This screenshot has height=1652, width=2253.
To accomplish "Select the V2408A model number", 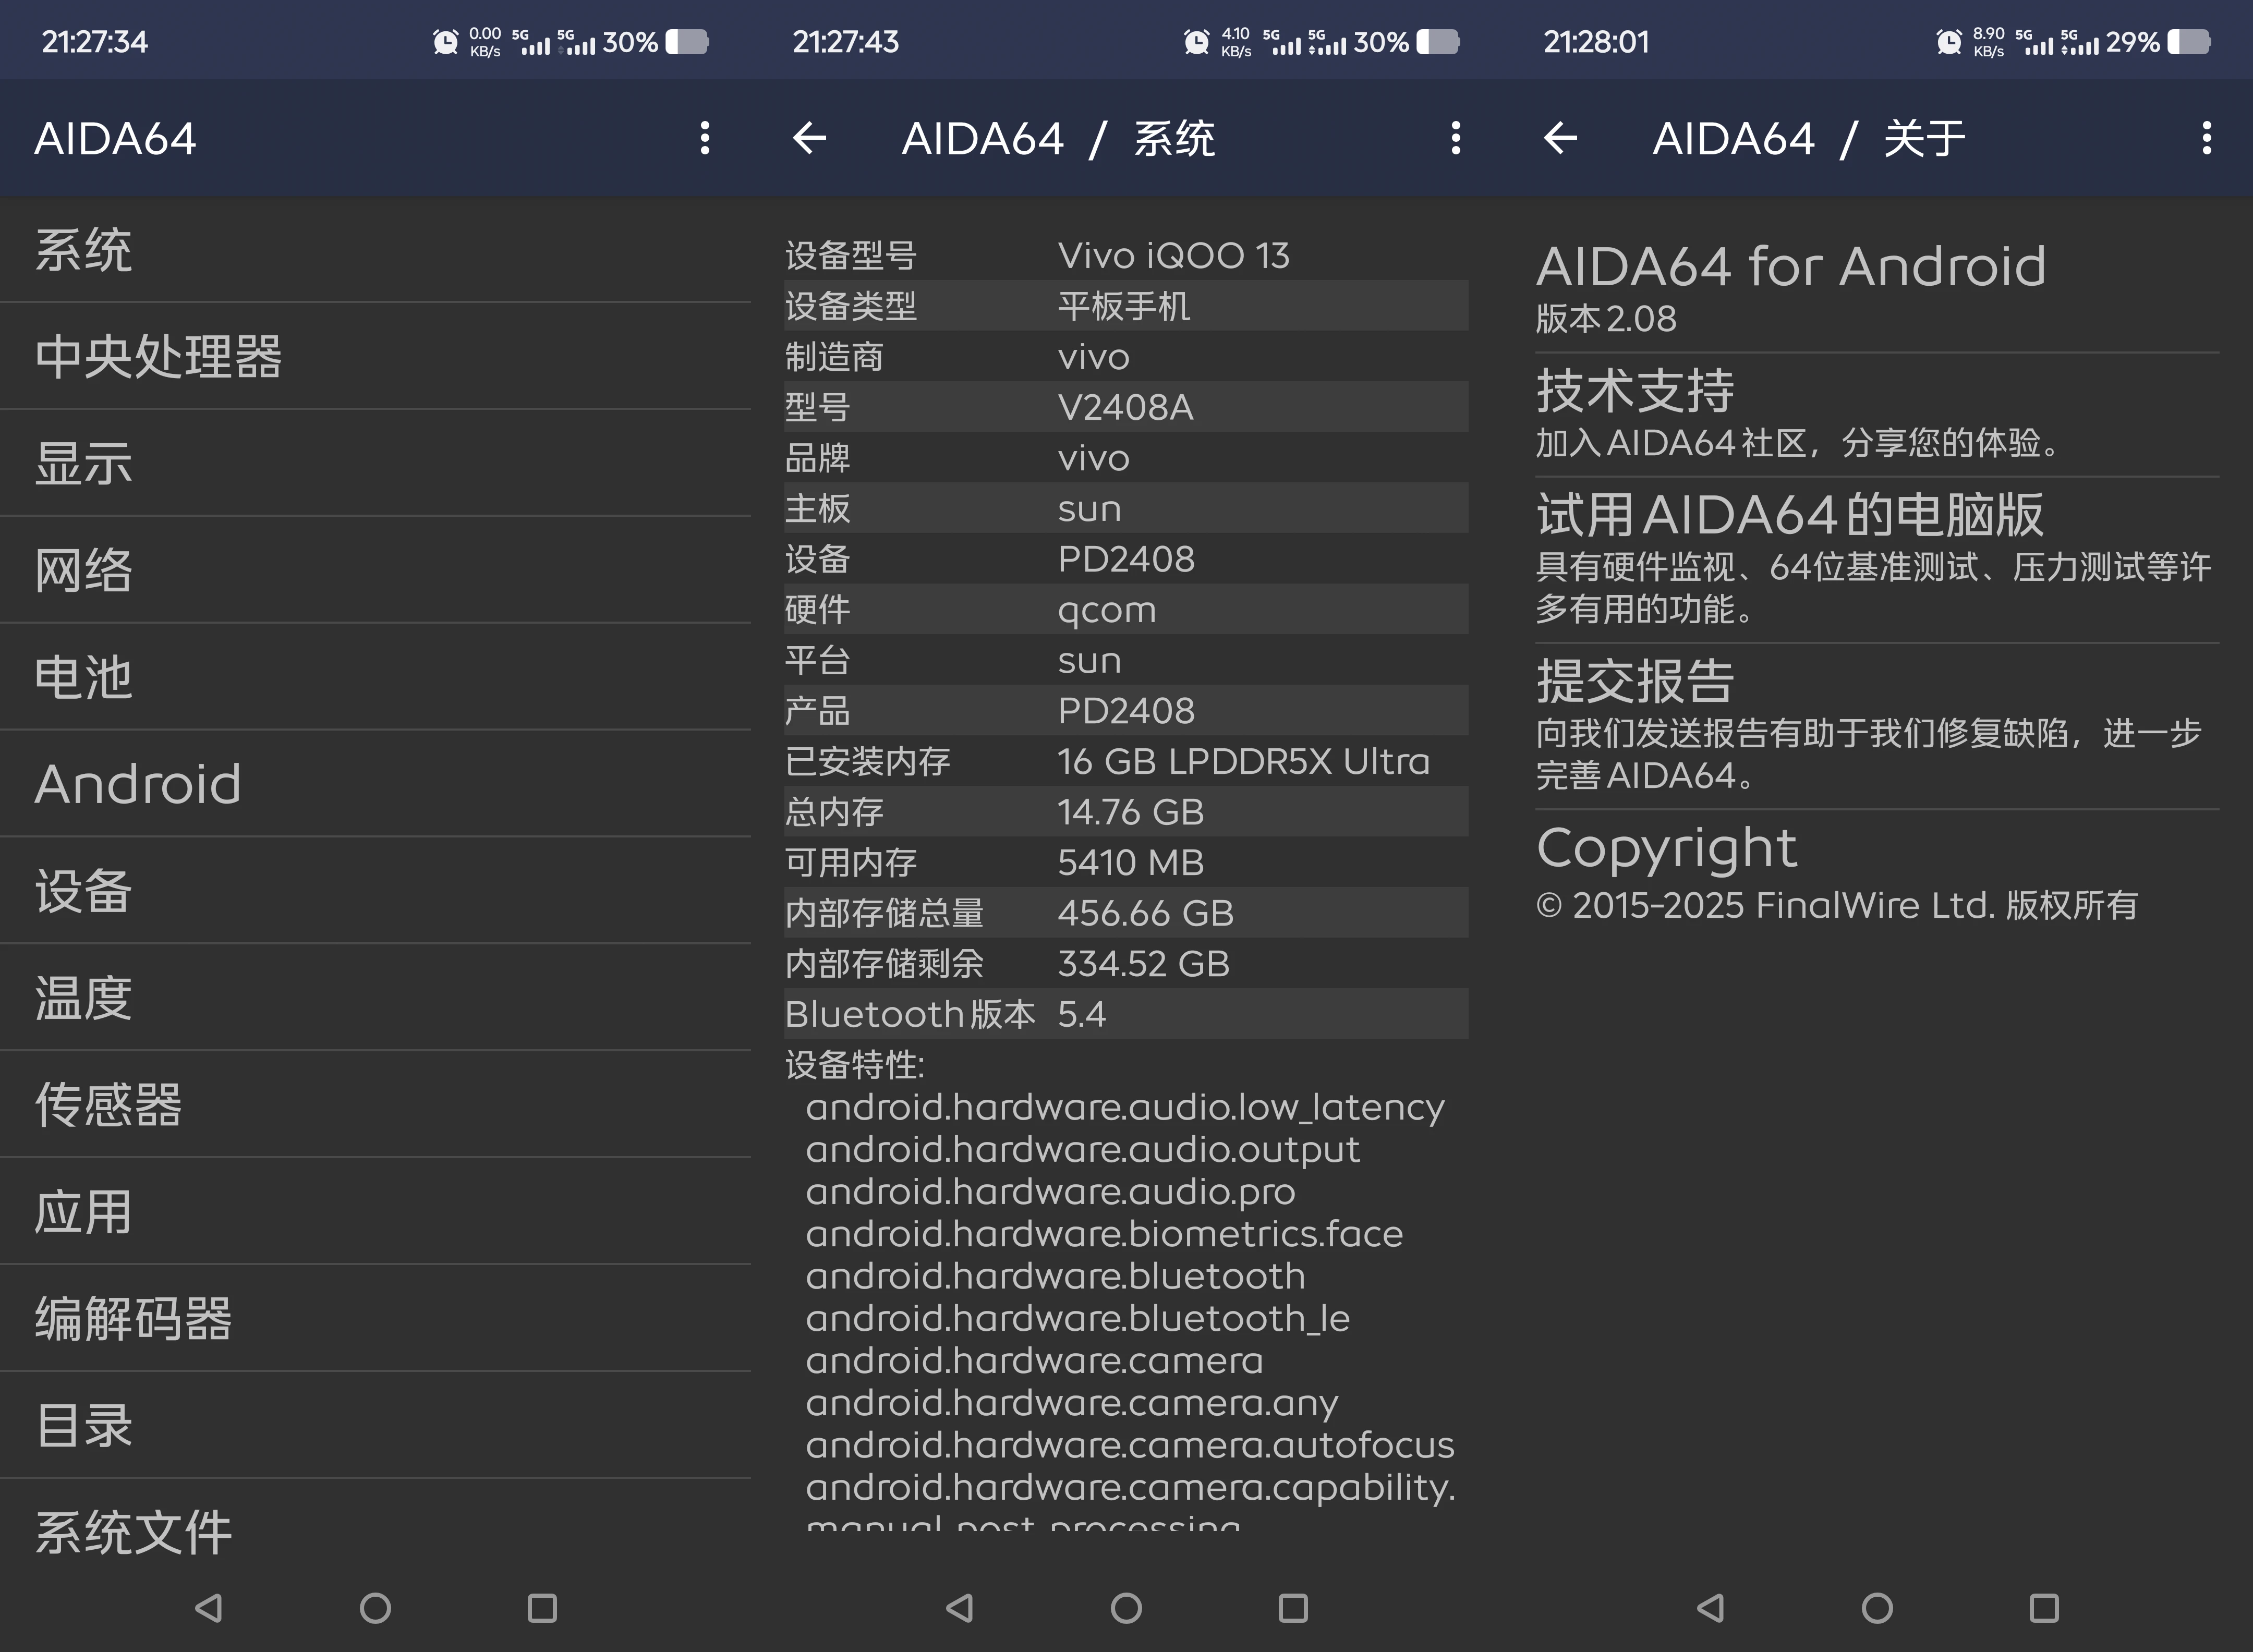I will [1125, 407].
